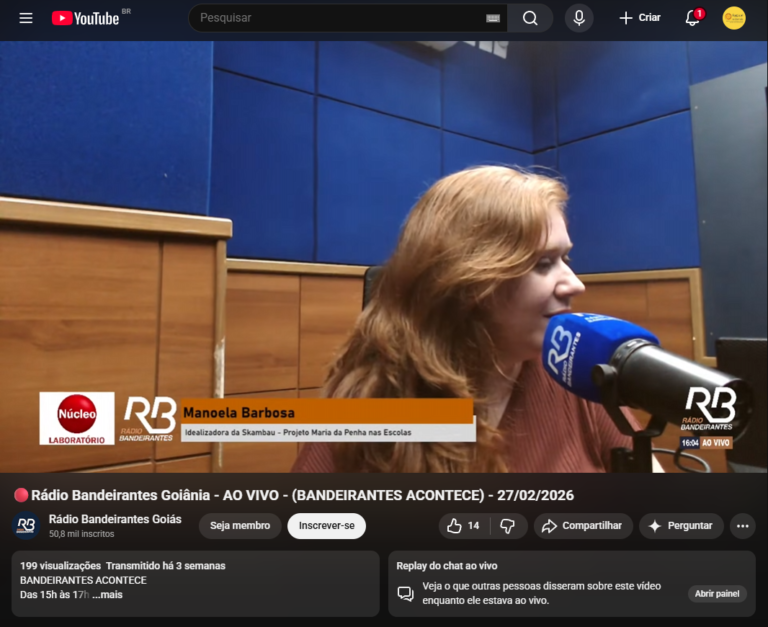Open the hamburger guide menu
The width and height of the screenshot is (768, 627).
click(x=26, y=18)
